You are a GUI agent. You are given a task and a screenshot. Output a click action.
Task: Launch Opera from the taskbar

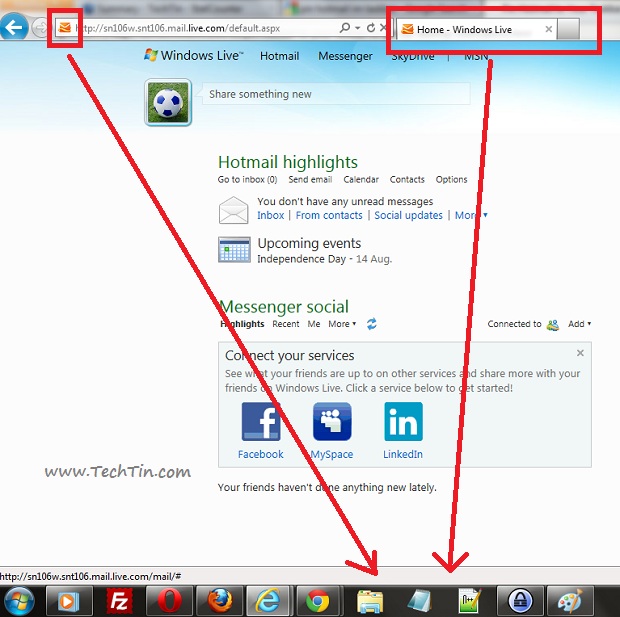(x=169, y=602)
